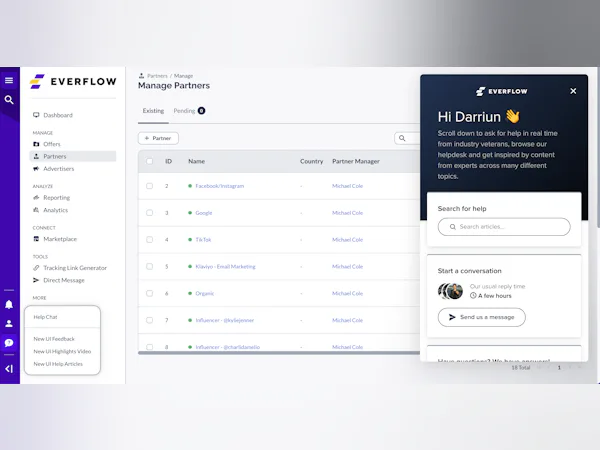The image size is (600, 450).
Task: Open Influencer - @kyliejenner partner link
Action: (225, 320)
